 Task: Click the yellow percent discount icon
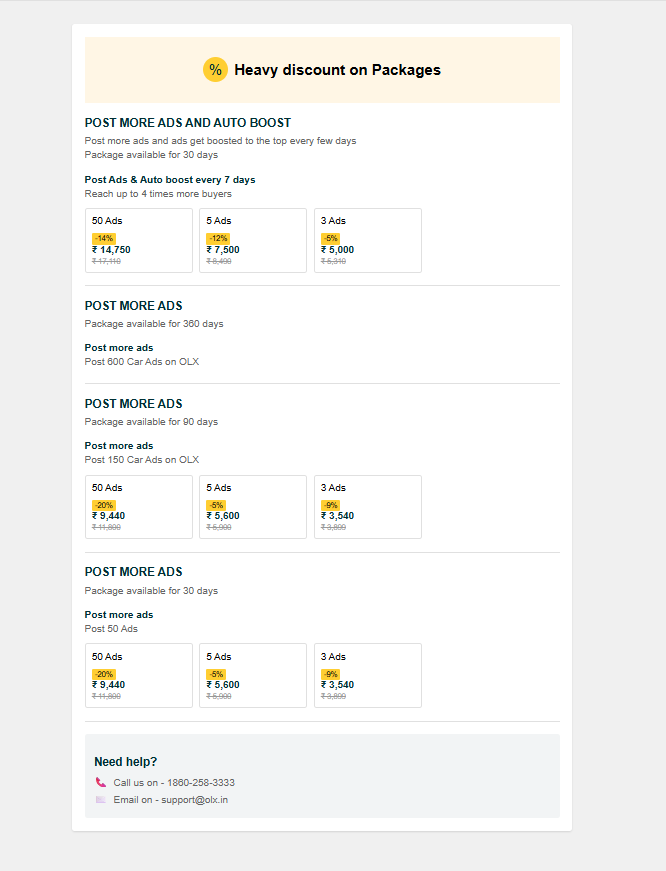(215, 70)
